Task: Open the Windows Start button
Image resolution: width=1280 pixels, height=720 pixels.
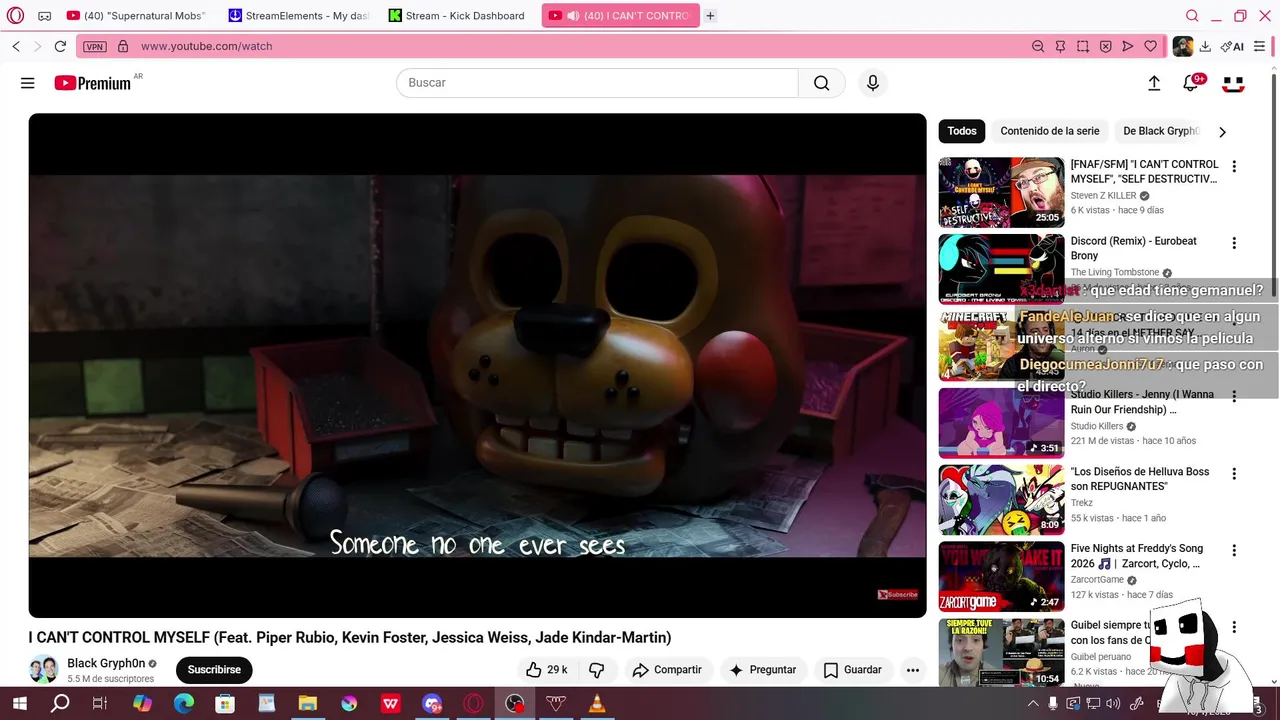Action: tap(19, 704)
